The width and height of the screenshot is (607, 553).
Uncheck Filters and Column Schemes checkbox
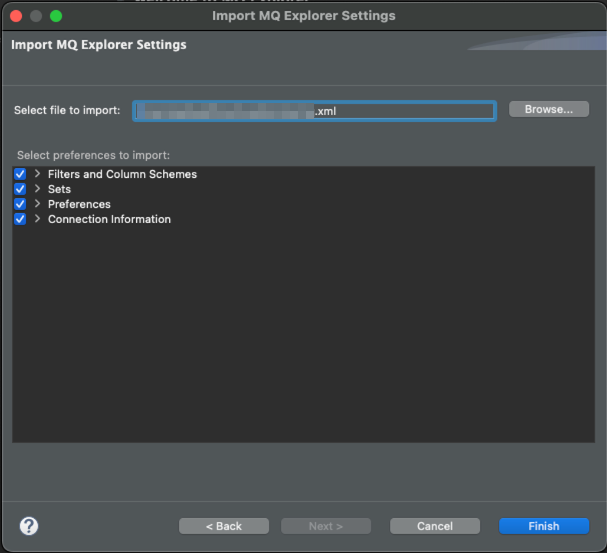20,174
